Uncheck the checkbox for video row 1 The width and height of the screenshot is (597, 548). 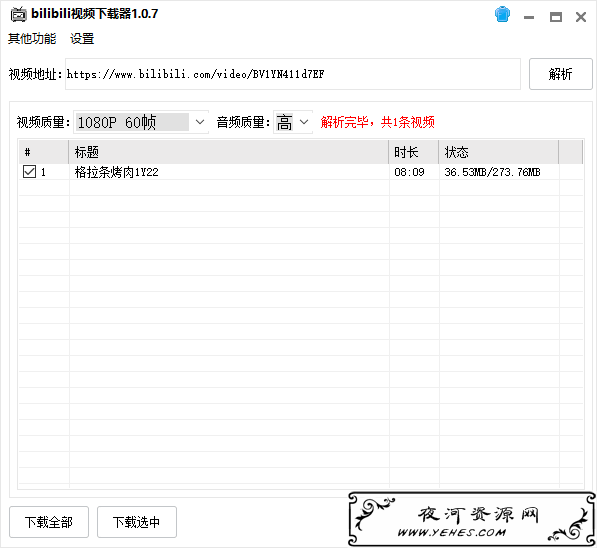pyautogui.click(x=29, y=172)
